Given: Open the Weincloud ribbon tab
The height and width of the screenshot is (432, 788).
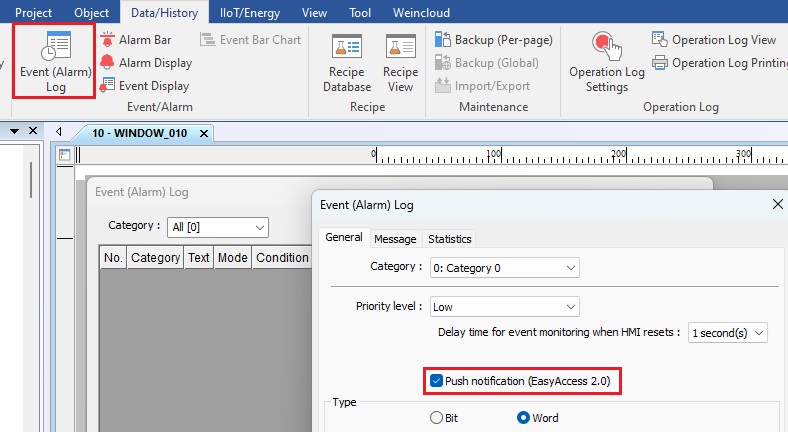Looking at the screenshot, I should click(421, 13).
